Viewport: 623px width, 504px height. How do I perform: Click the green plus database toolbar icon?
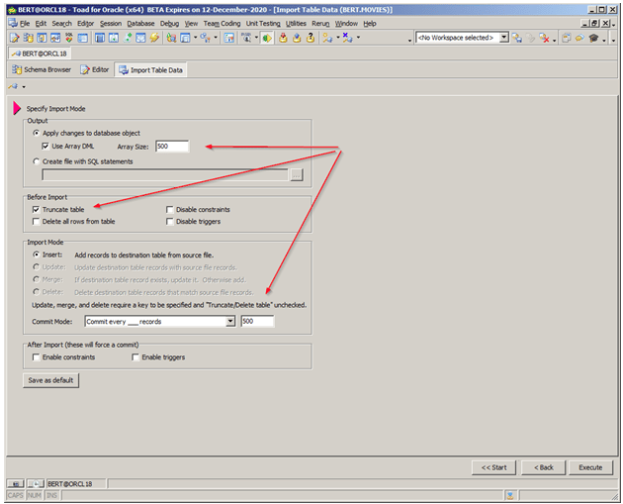[128, 38]
